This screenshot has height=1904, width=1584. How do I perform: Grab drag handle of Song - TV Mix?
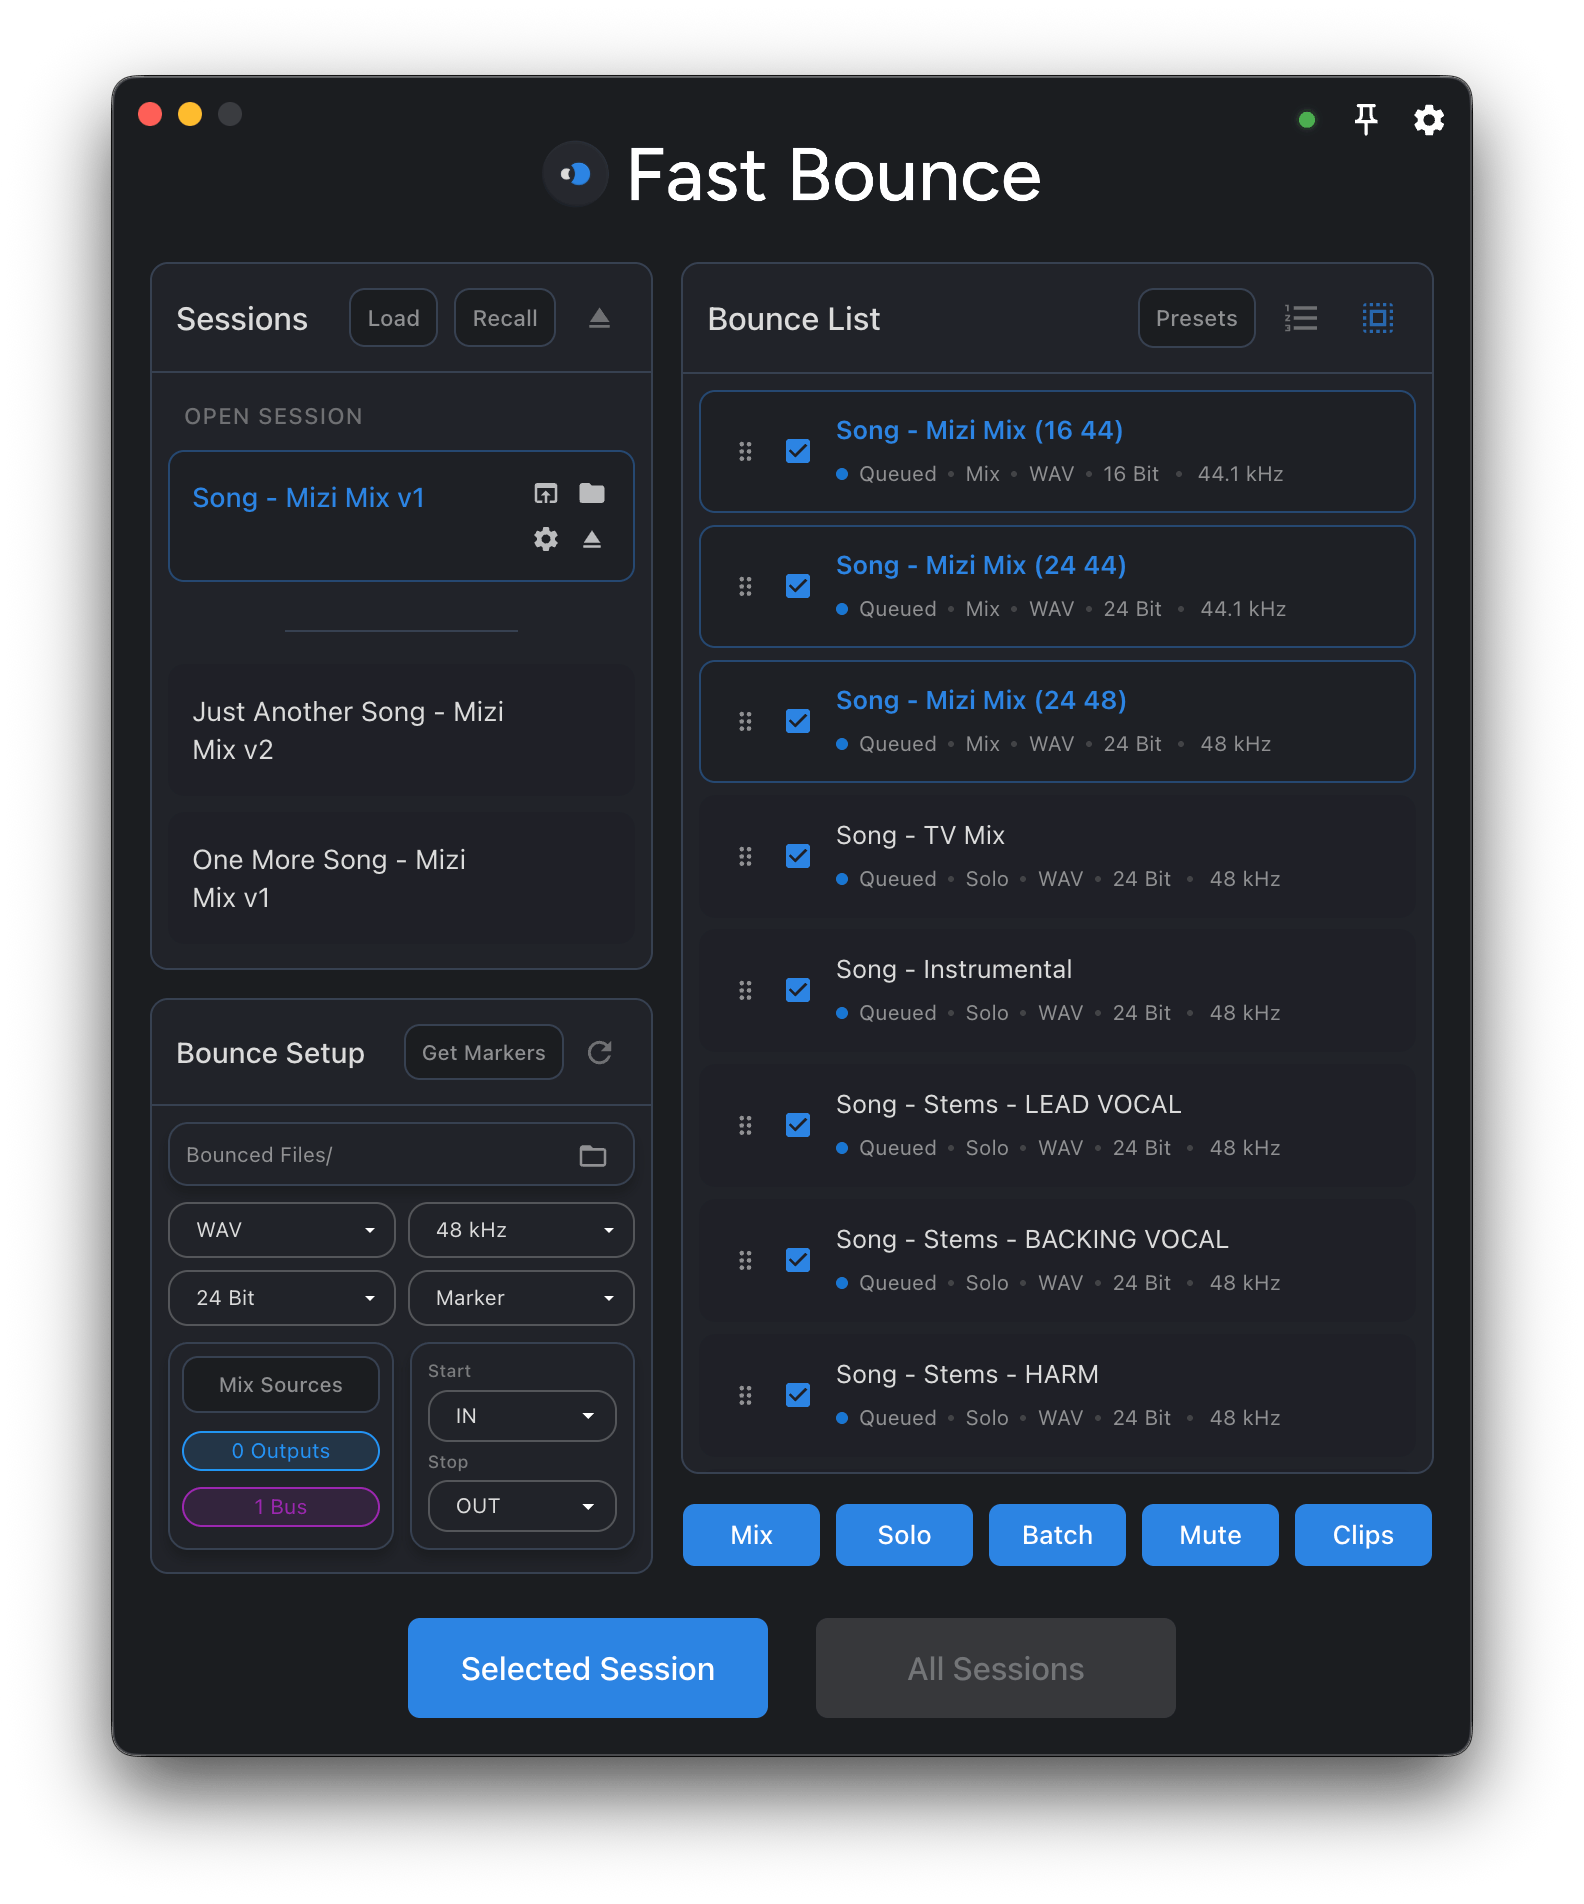click(x=745, y=856)
